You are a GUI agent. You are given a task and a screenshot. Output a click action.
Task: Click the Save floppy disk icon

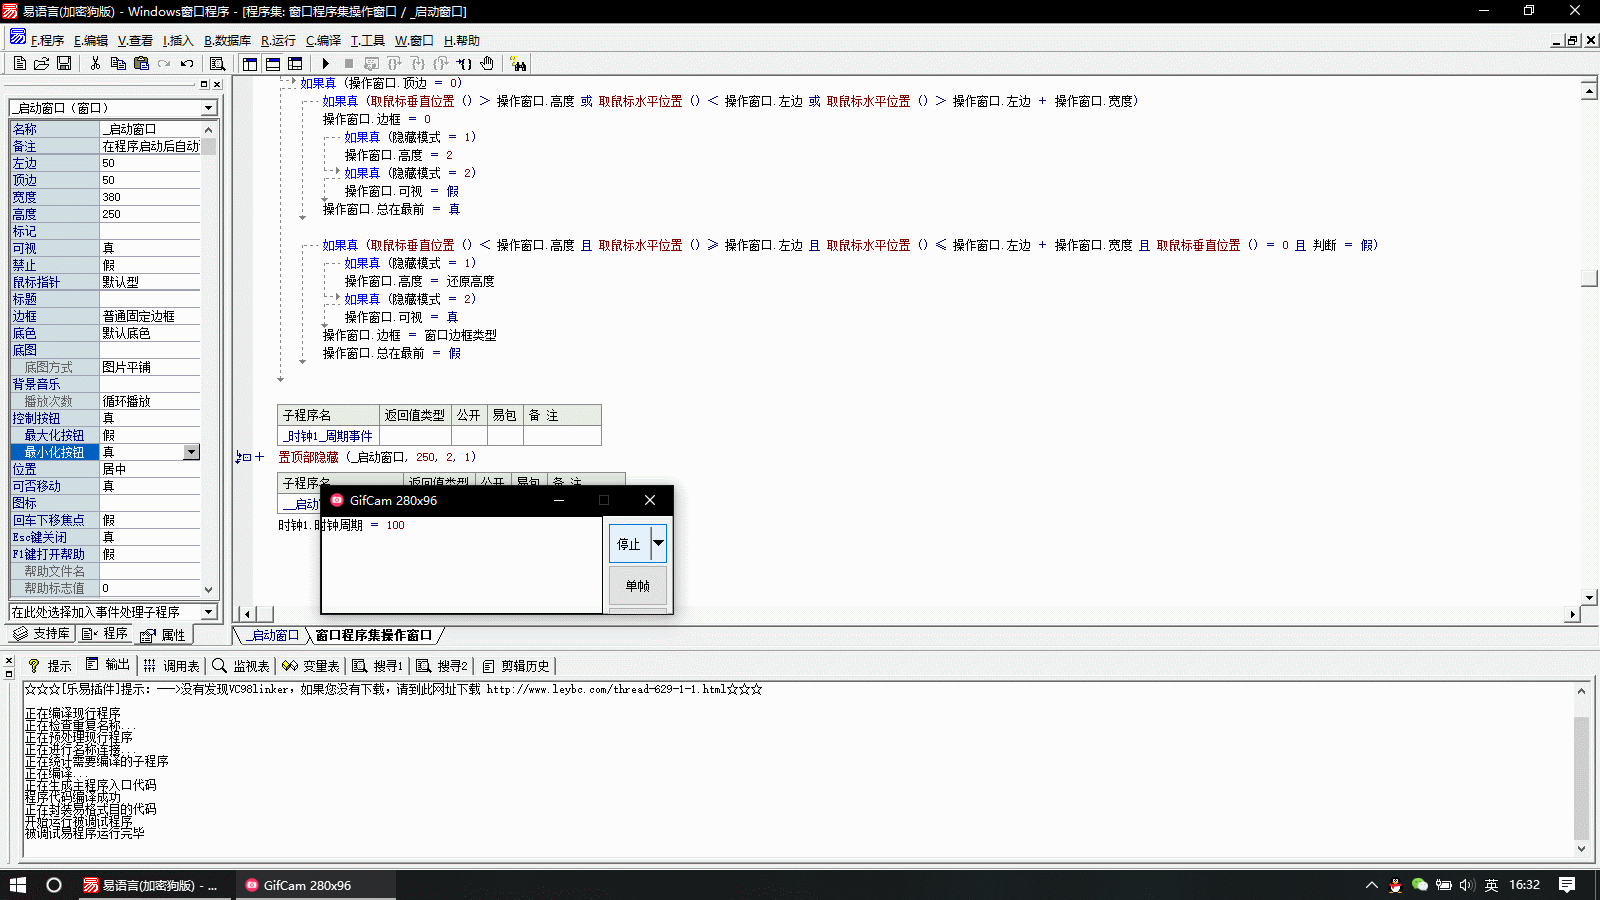coord(64,63)
